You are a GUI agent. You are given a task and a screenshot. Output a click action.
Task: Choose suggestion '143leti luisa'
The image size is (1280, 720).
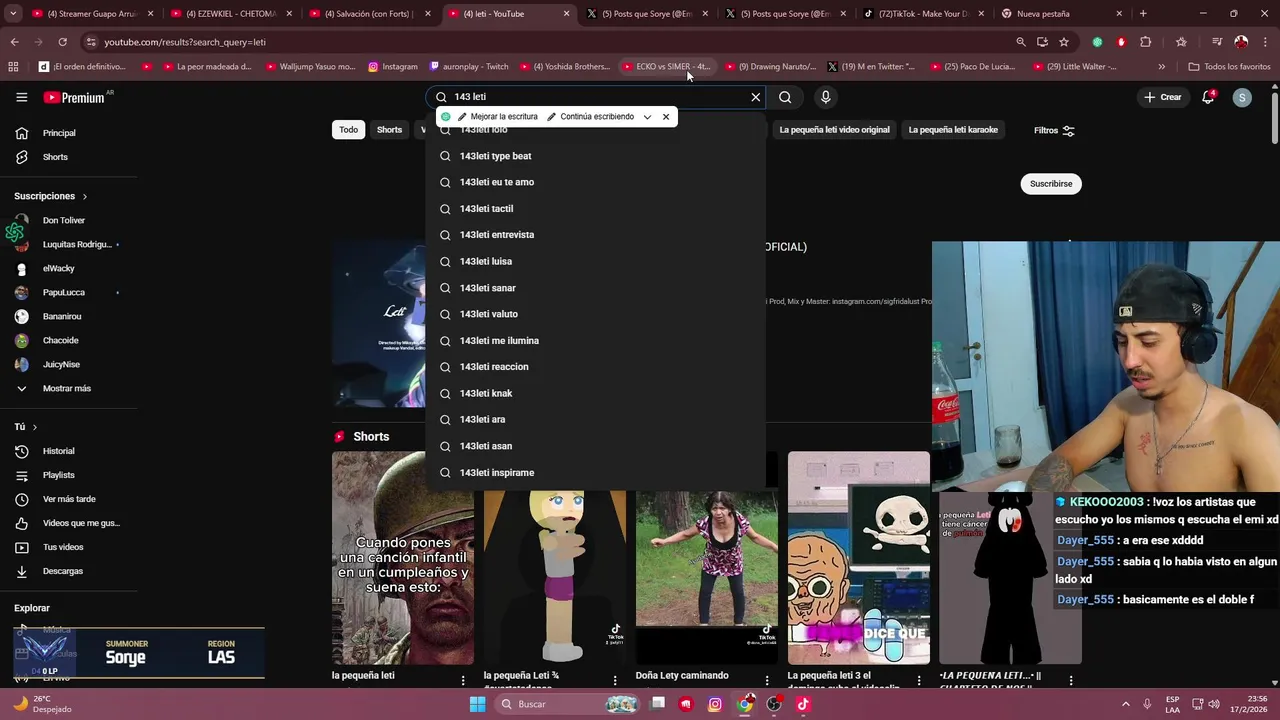595,261
